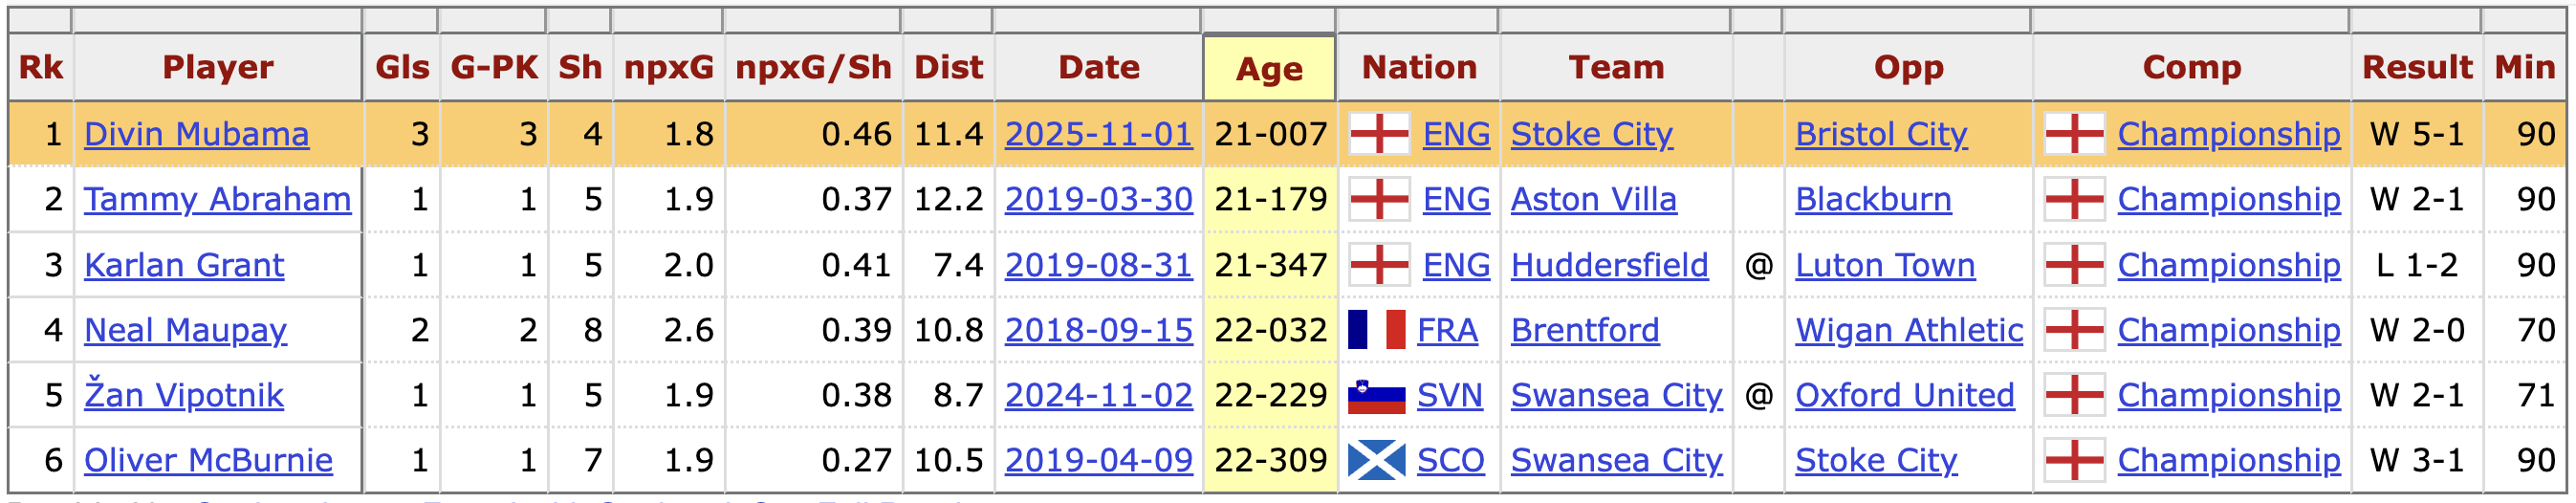Viewport: 2576px width, 503px height.
Task: Open the Wigan Athletic opponent link
Action: pyautogui.click(x=1908, y=330)
